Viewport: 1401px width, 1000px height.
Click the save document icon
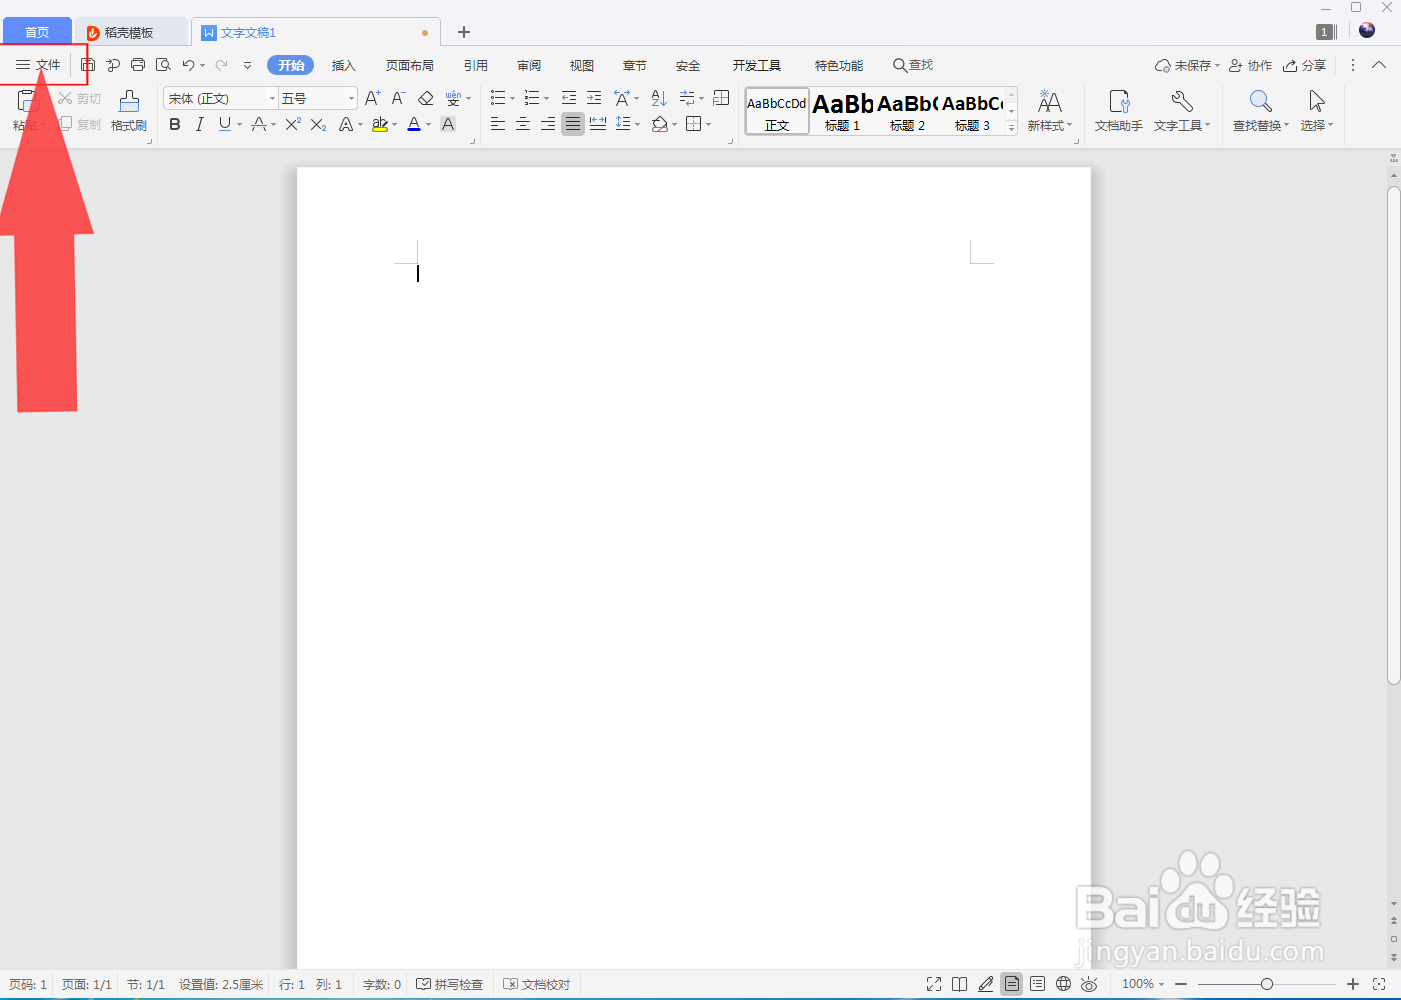point(88,65)
